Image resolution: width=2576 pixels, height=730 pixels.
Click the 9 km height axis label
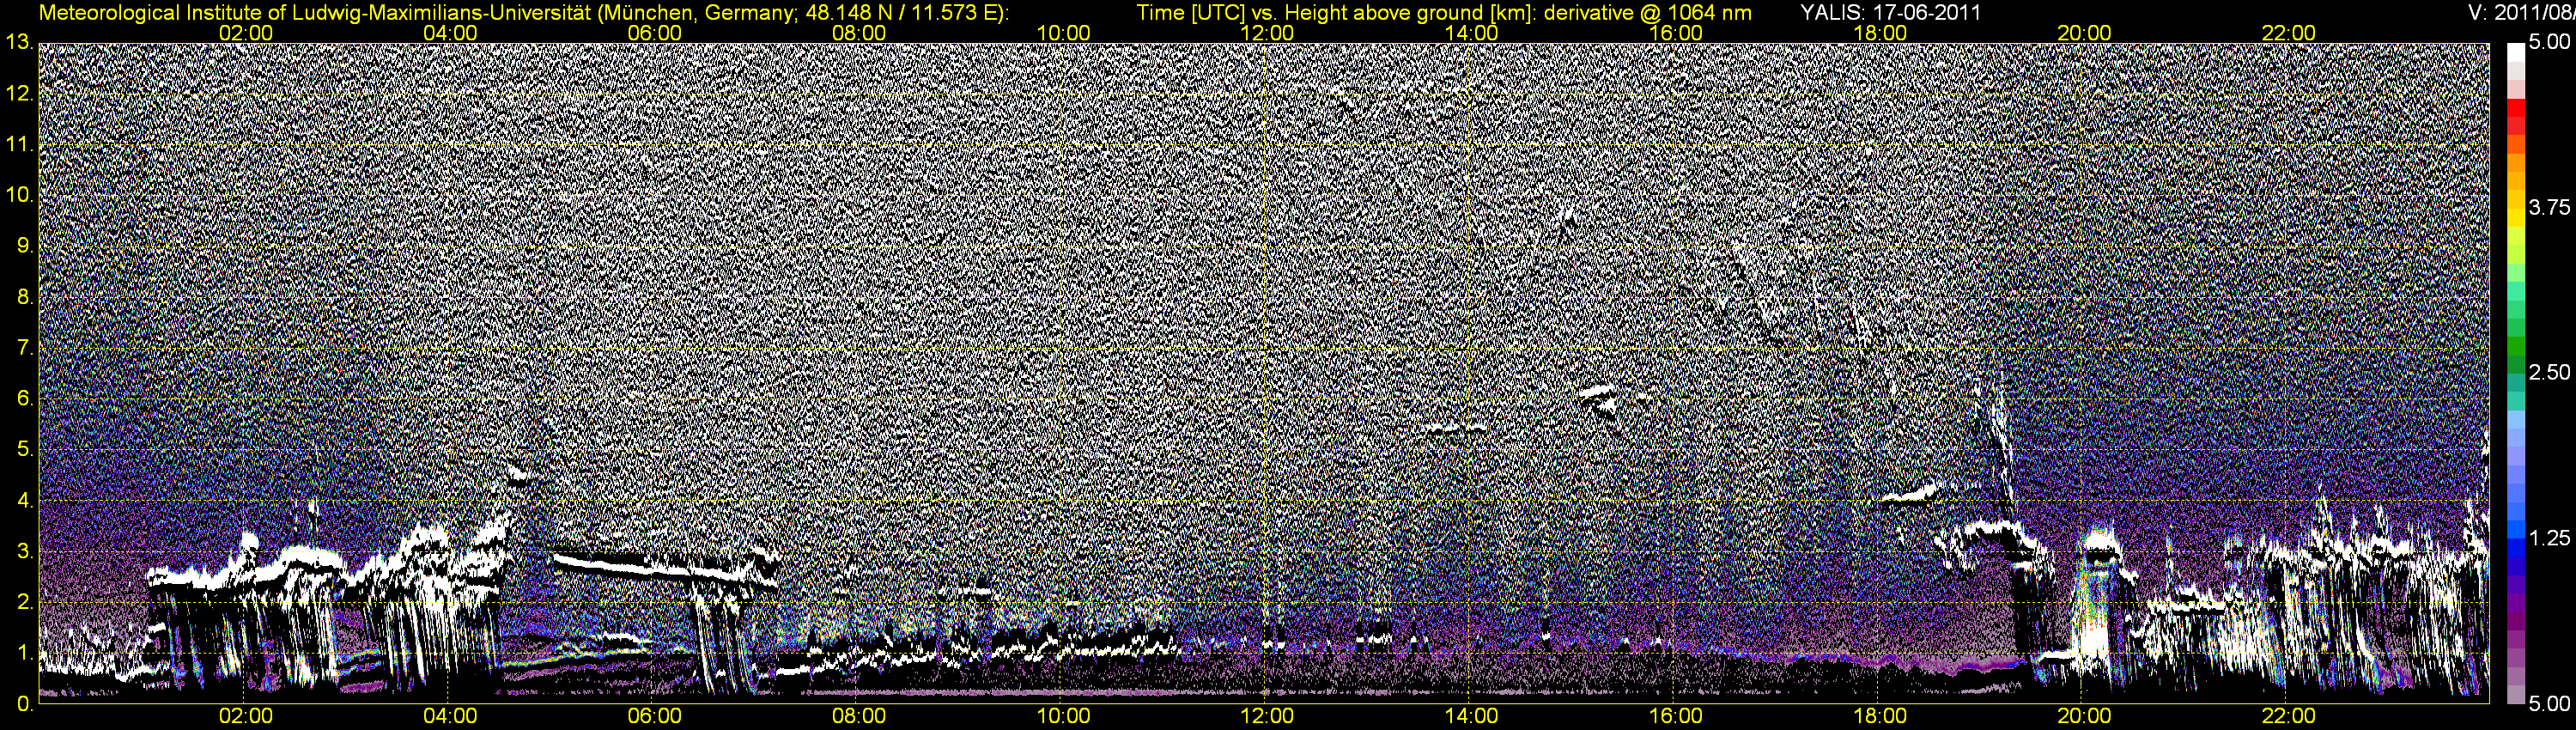coord(25,246)
